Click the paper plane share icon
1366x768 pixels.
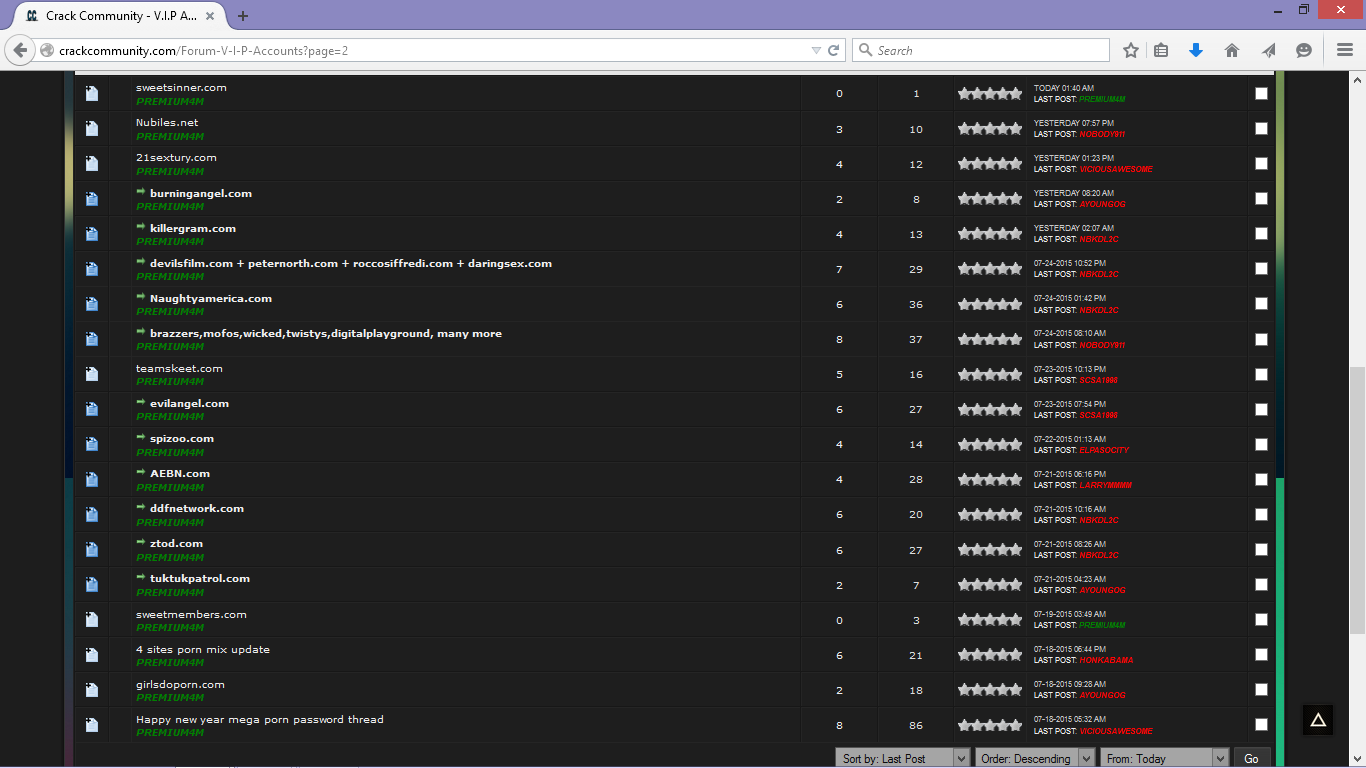(x=1268, y=50)
